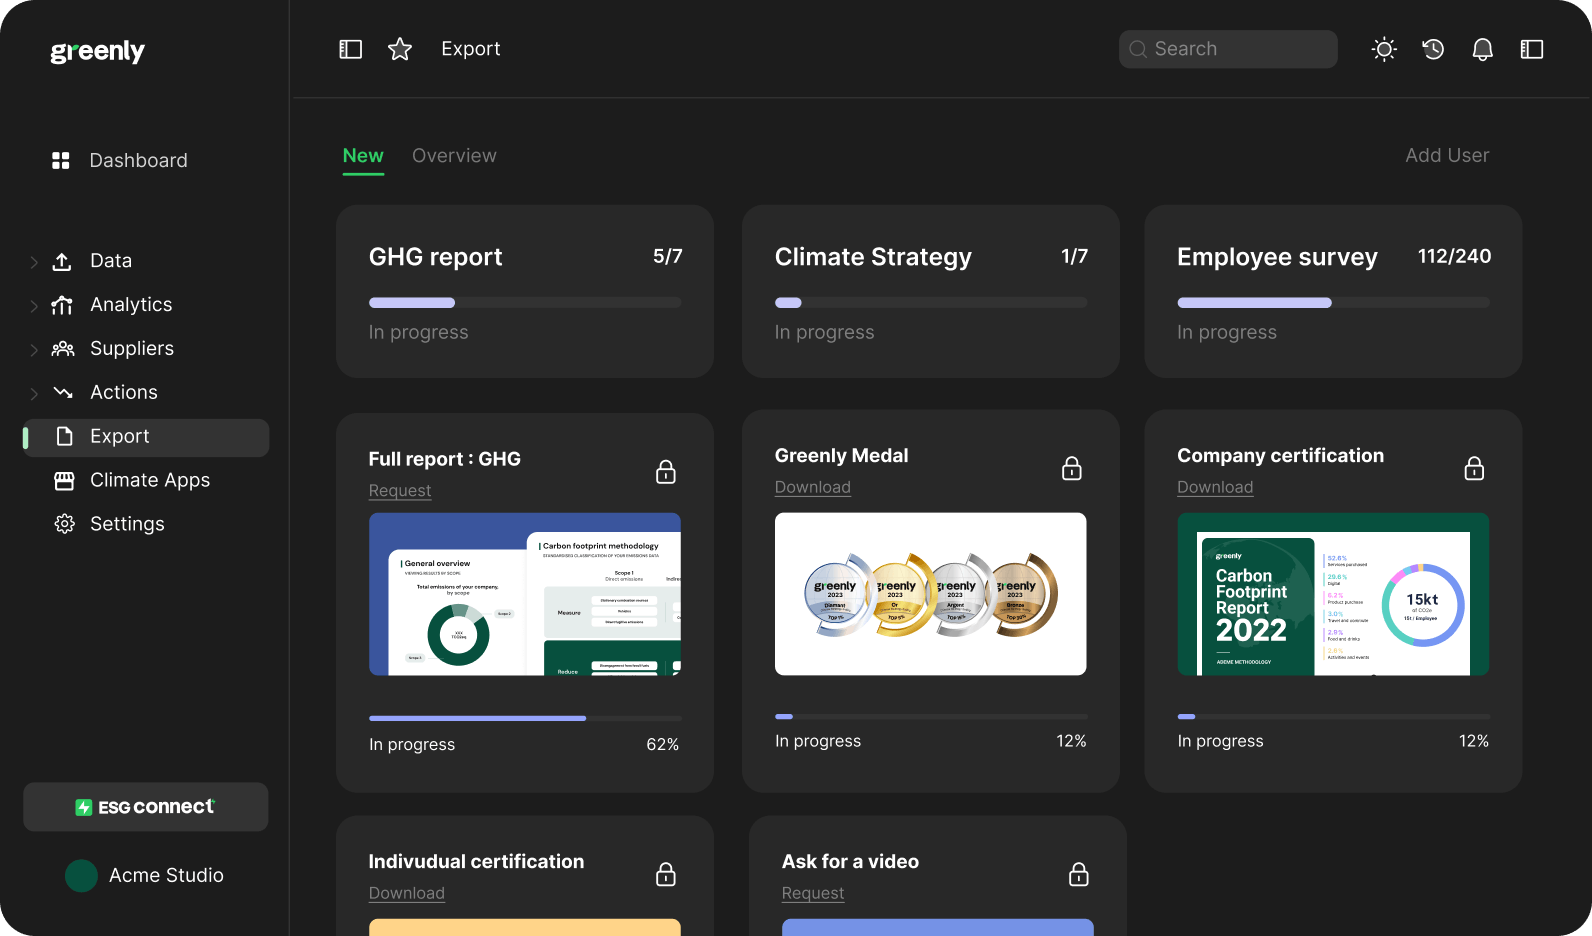This screenshot has height=936, width=1592.
Task: Click the Search field
Action: 1228,49
